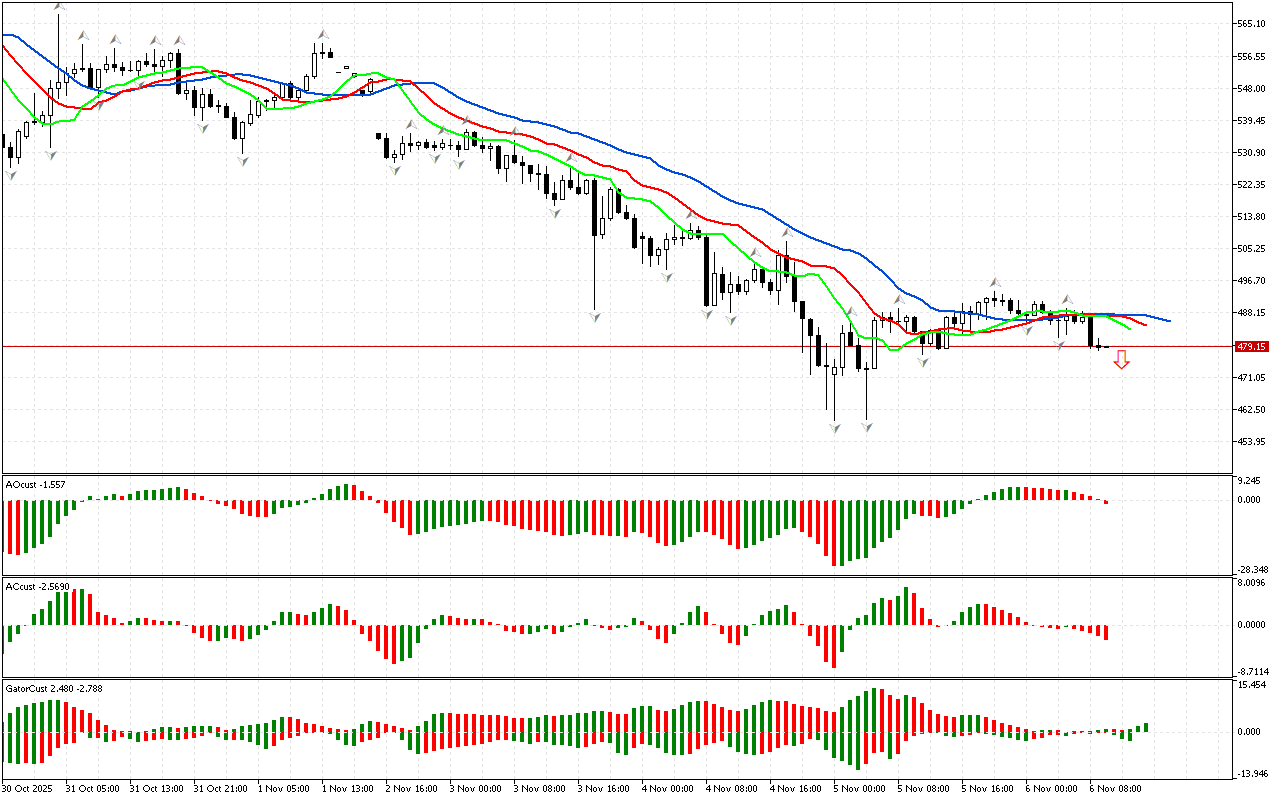Click the up fractal at the chart's highest wick
Image resolution: width=1280 pixels, height=800 pixels.
tap(58, 8)
